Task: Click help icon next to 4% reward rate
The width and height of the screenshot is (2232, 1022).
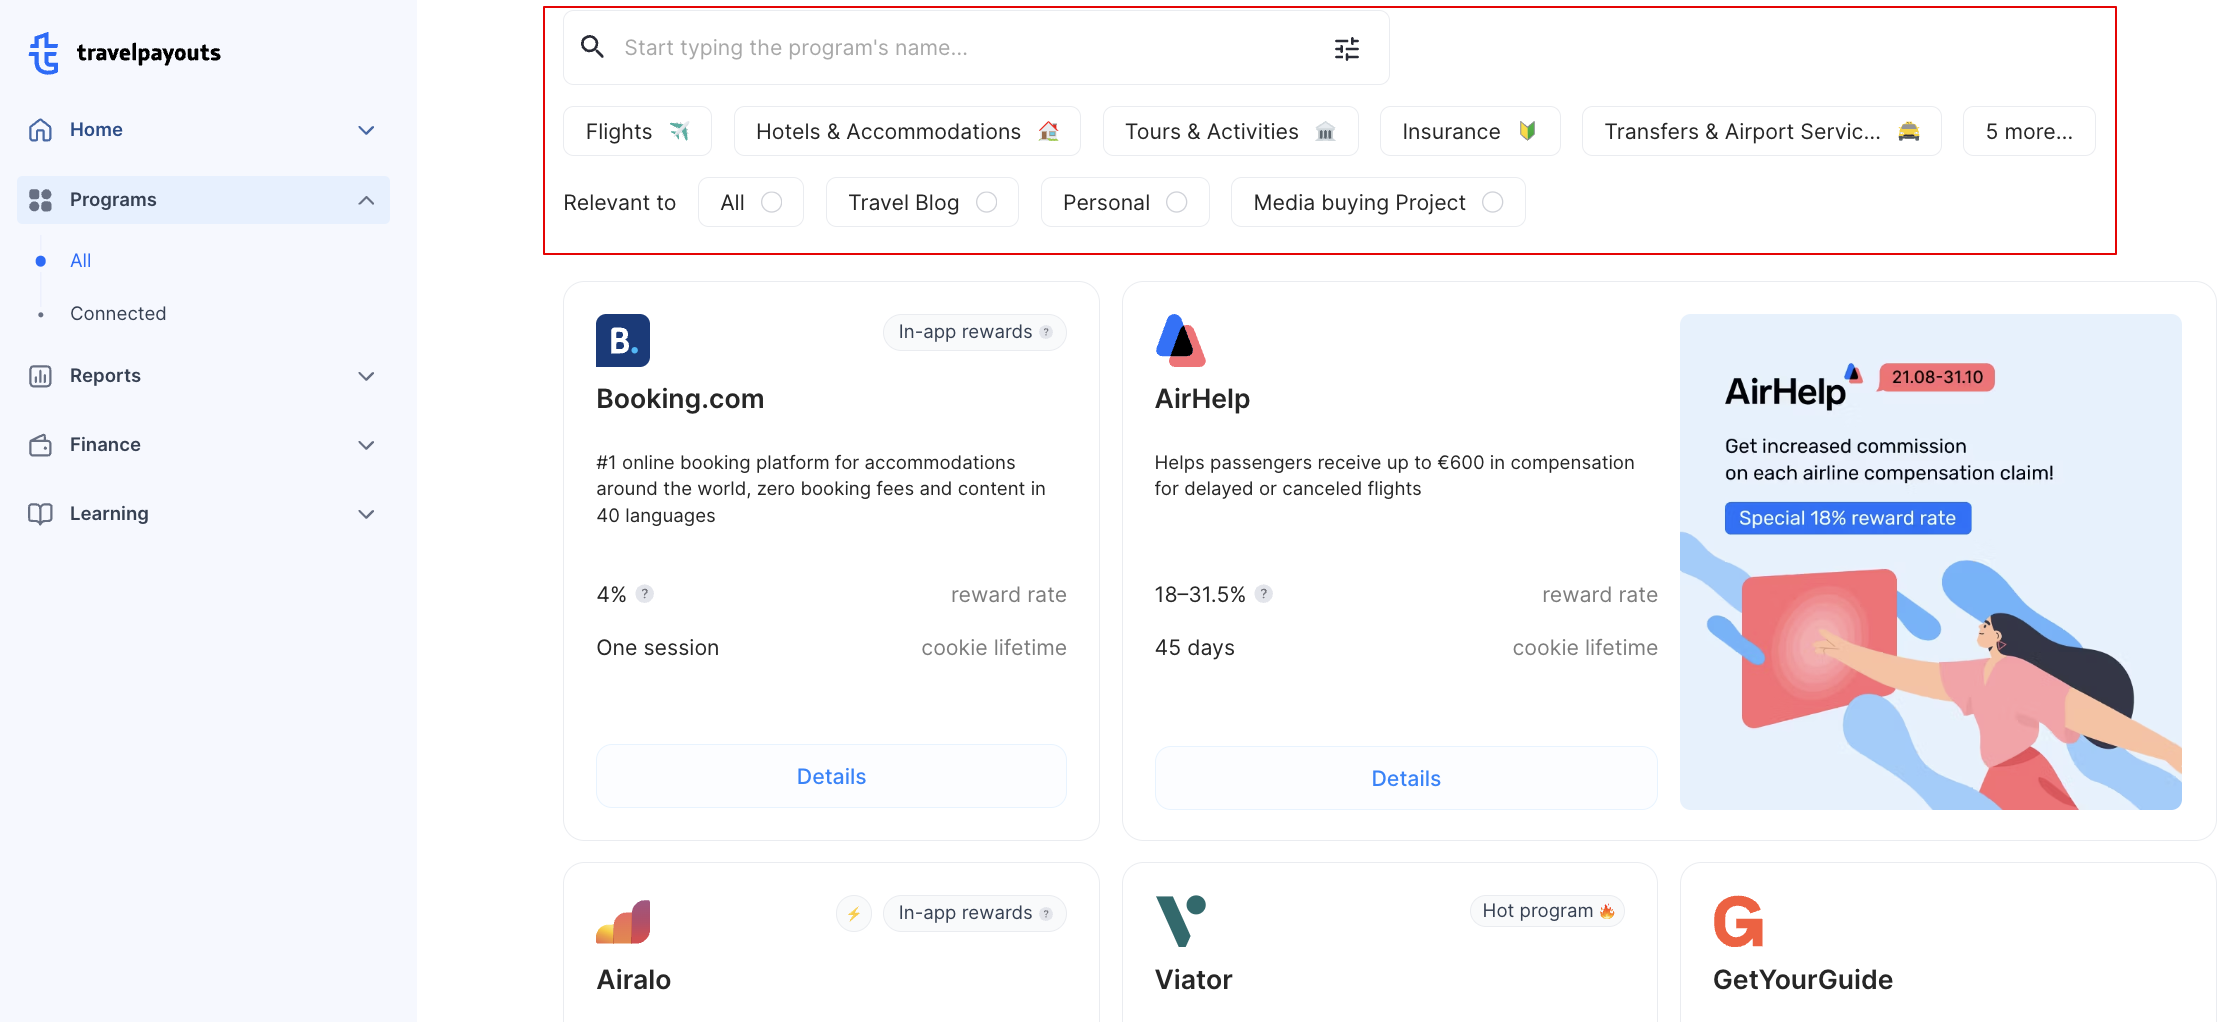Action: click(645, 594)
